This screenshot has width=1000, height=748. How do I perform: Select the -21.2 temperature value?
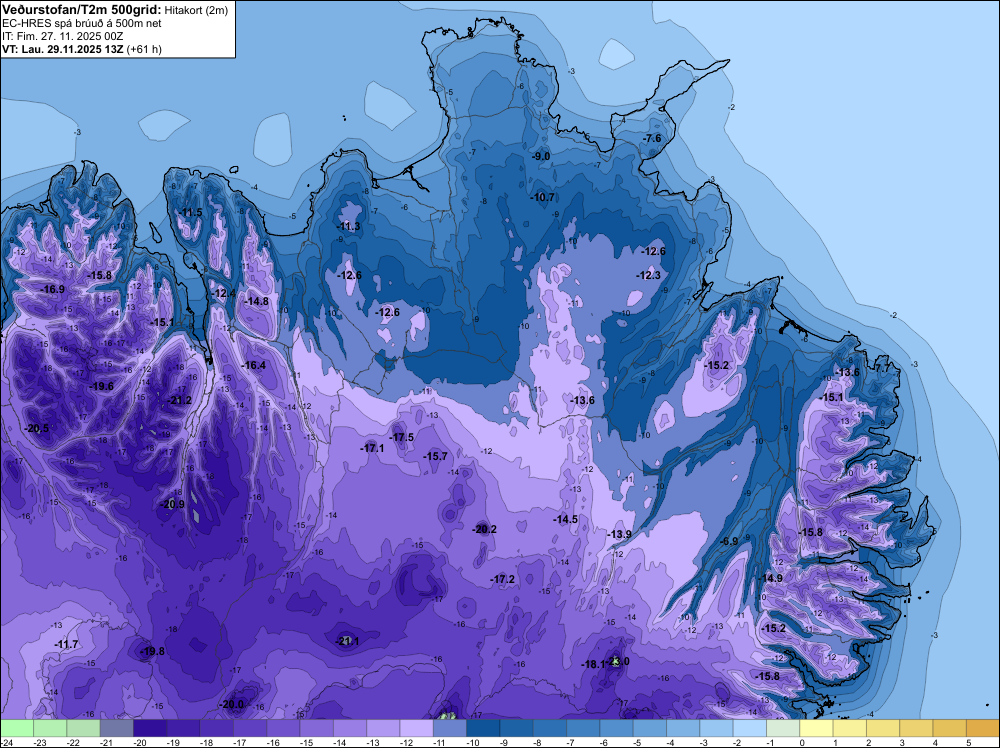pos(179,400)
